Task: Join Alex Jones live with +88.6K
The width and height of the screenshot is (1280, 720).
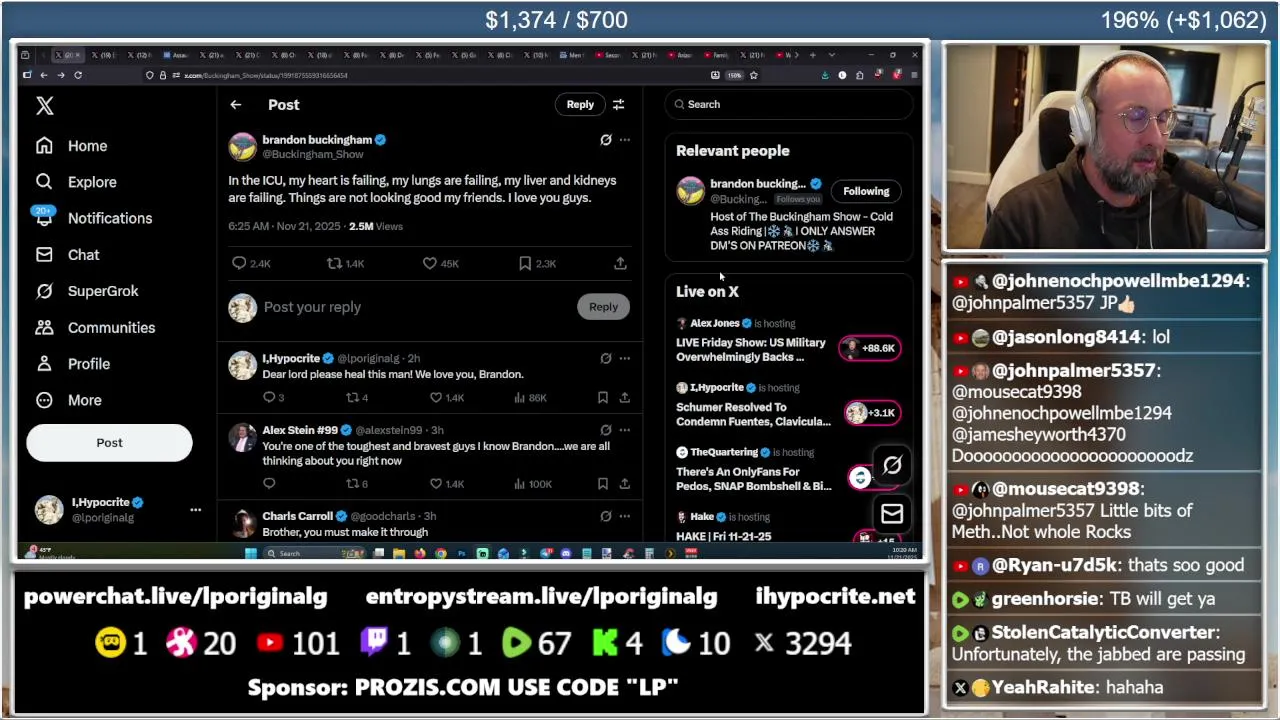Action: (870, 348)
